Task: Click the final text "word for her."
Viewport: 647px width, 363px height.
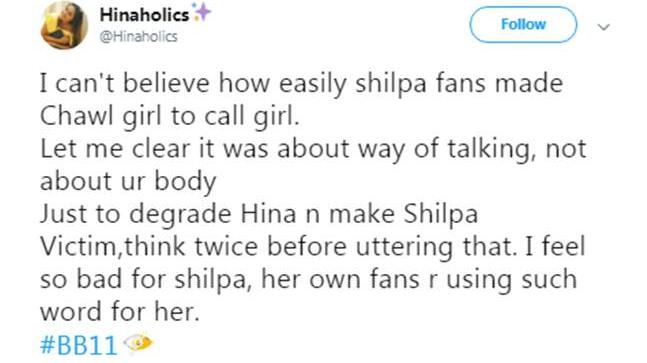Action: pos(120,312)
